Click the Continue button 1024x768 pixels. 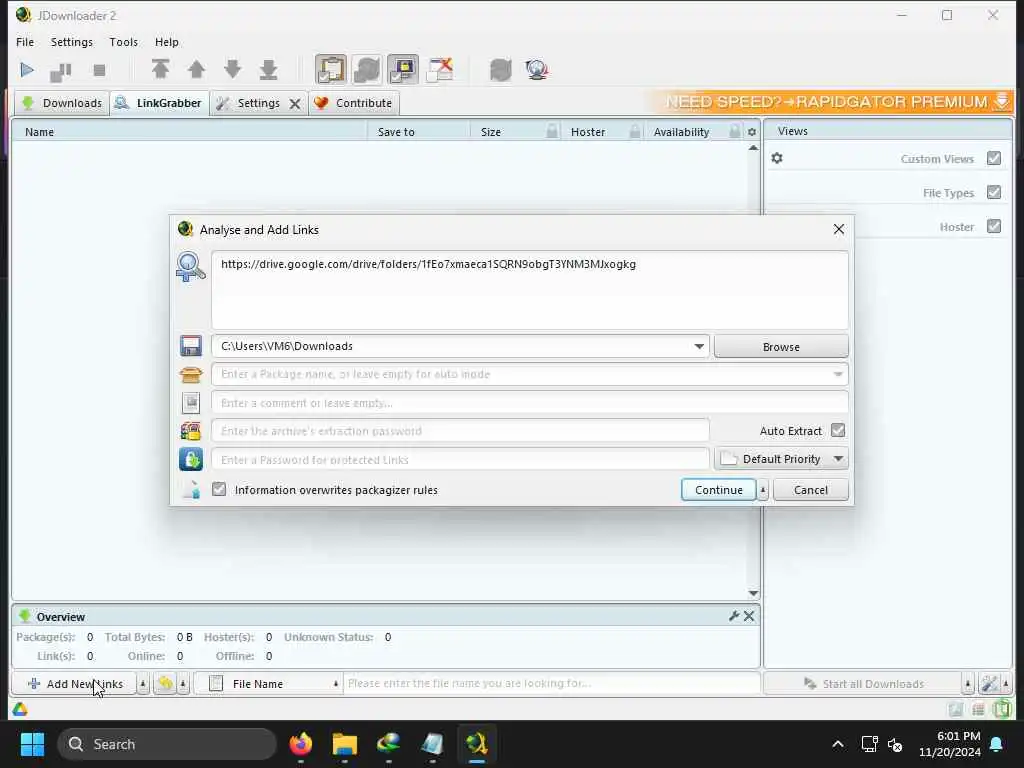tap(718, 490)
